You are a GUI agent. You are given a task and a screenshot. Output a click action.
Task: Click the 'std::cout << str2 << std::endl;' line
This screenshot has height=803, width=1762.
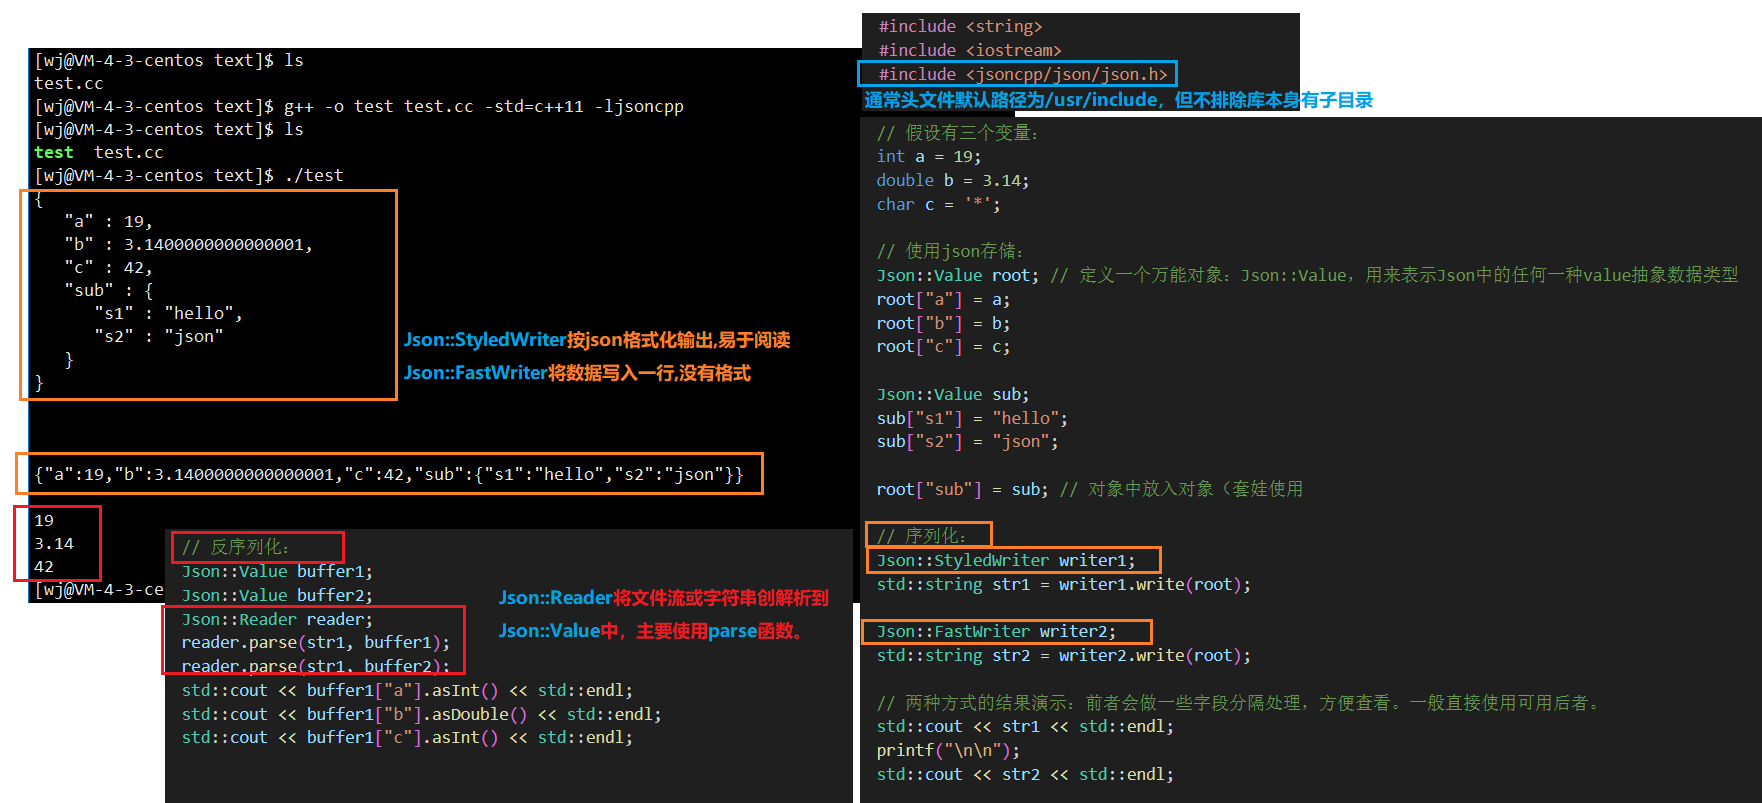coord(1025,774)
